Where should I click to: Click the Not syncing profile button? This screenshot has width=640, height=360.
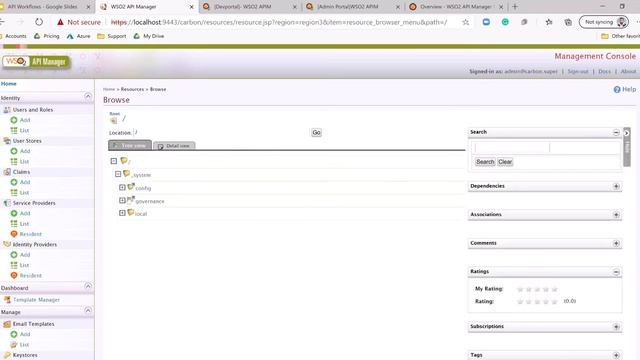(604, 22)
